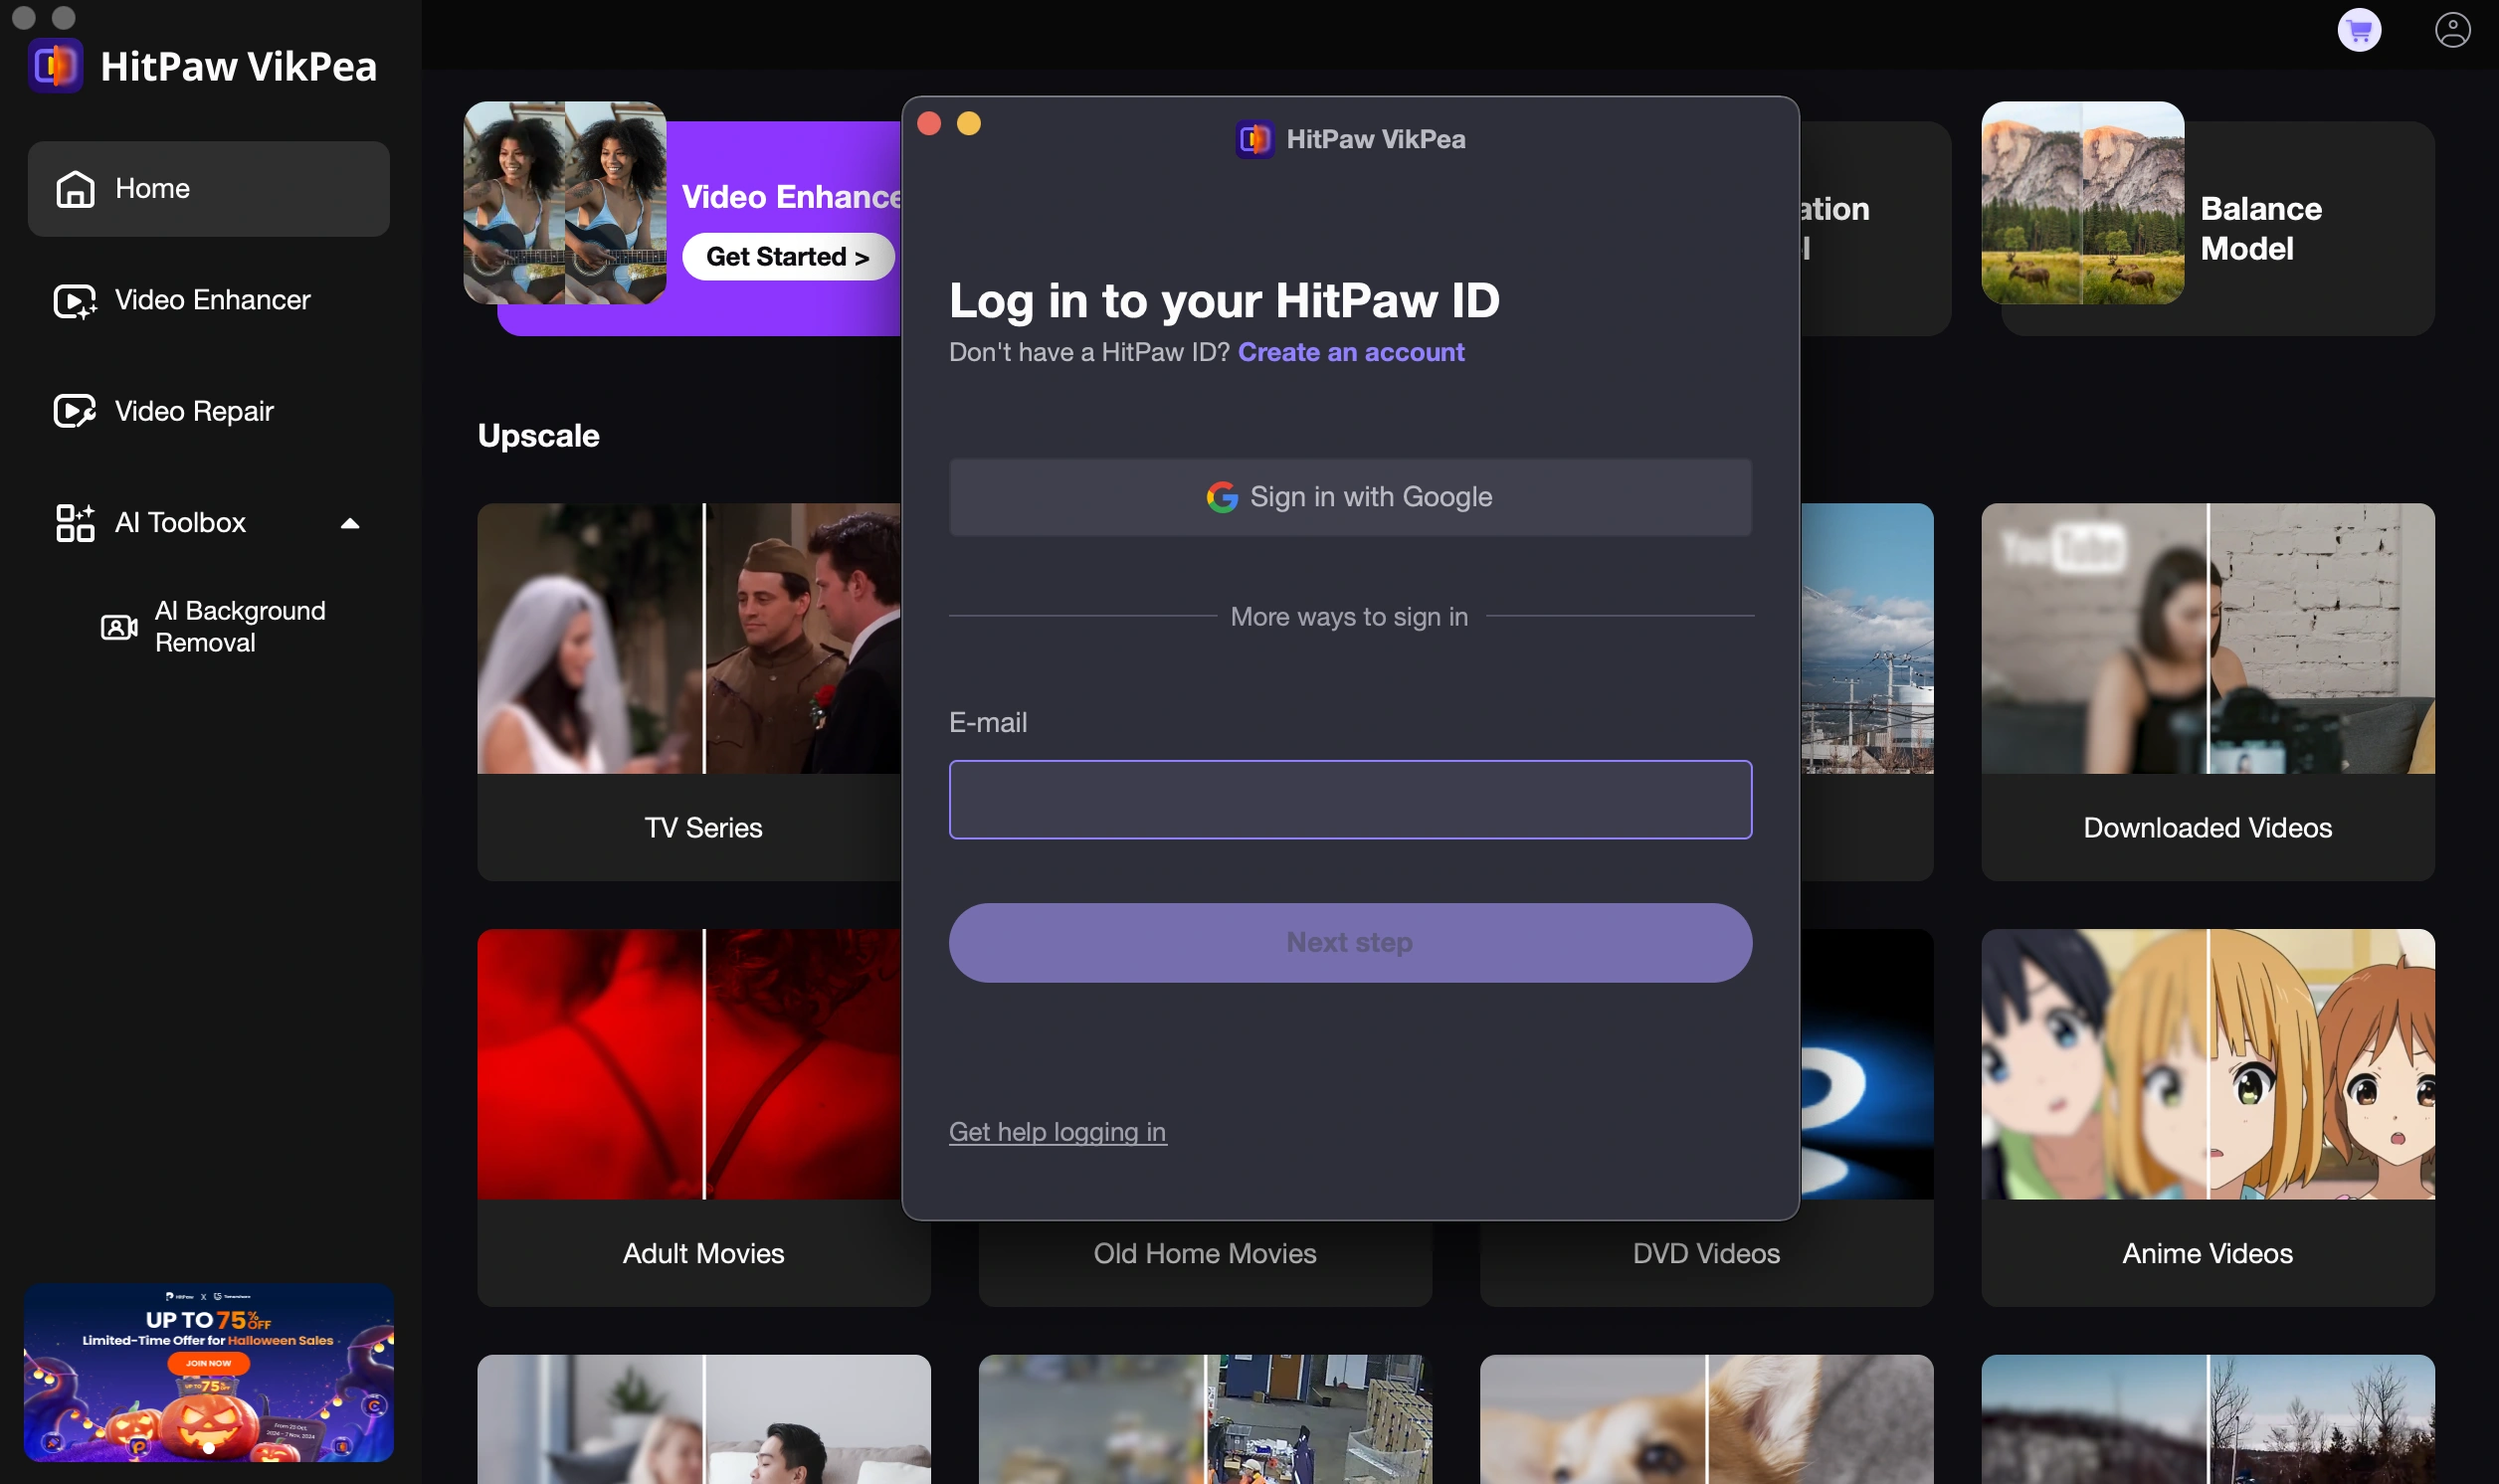Screen dimensions: 2499x1484
Task: Open Video Enhancer from sidebar
Action: tap(208, 300)
